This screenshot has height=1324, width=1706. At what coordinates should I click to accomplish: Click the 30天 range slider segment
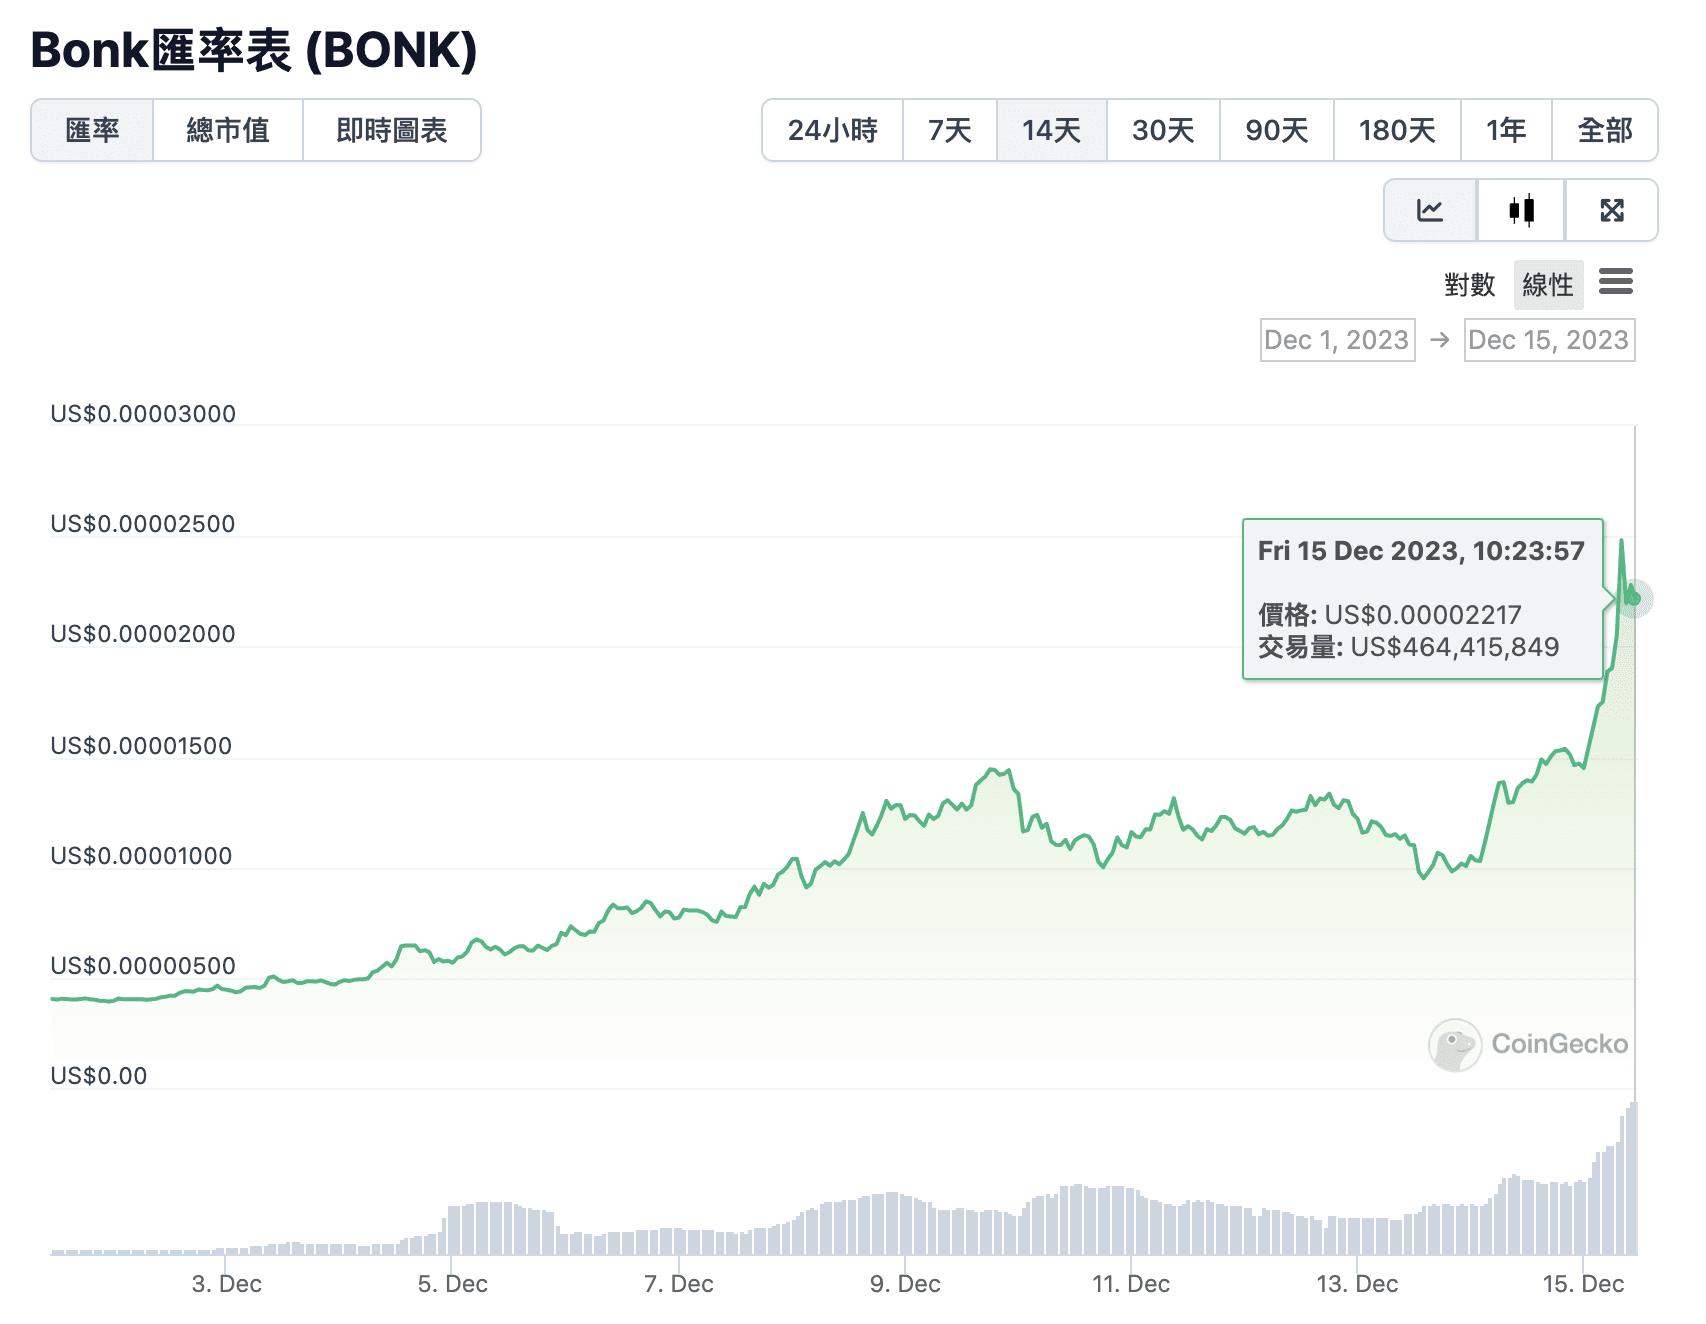tap(1163, 130)
